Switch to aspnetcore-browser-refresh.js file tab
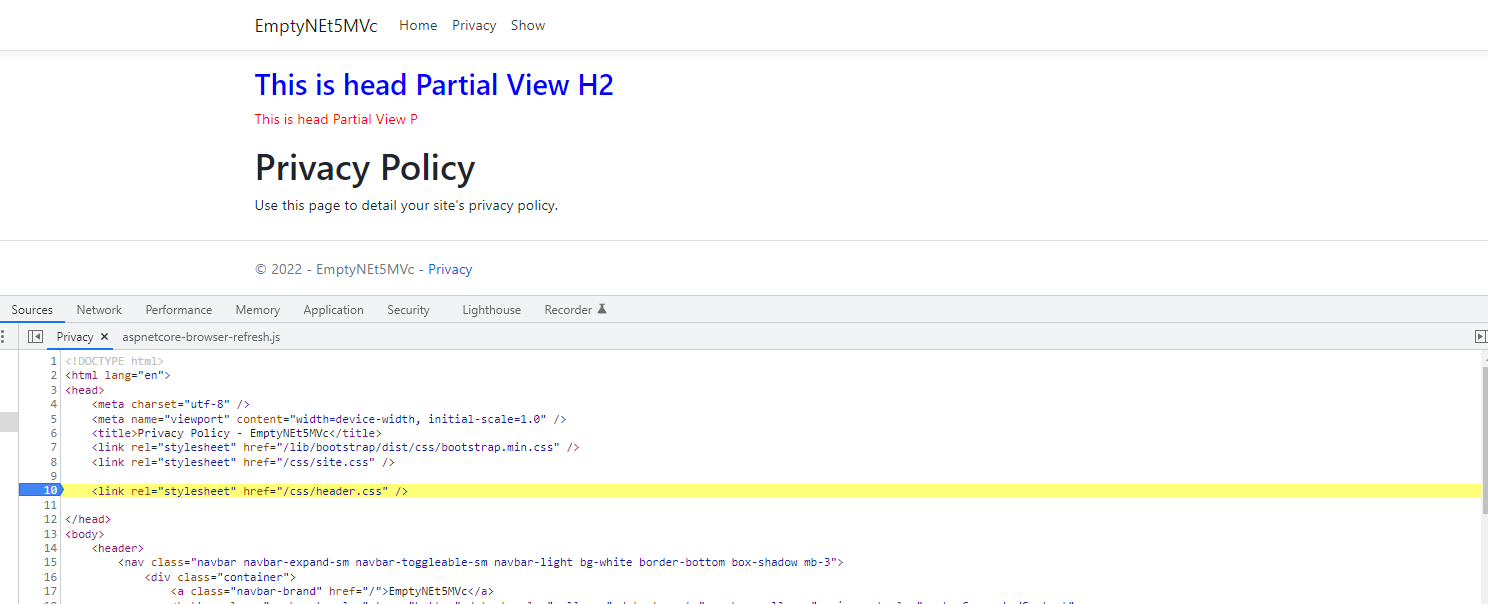This screenshot has height=604, width=1488. [201, 337]
